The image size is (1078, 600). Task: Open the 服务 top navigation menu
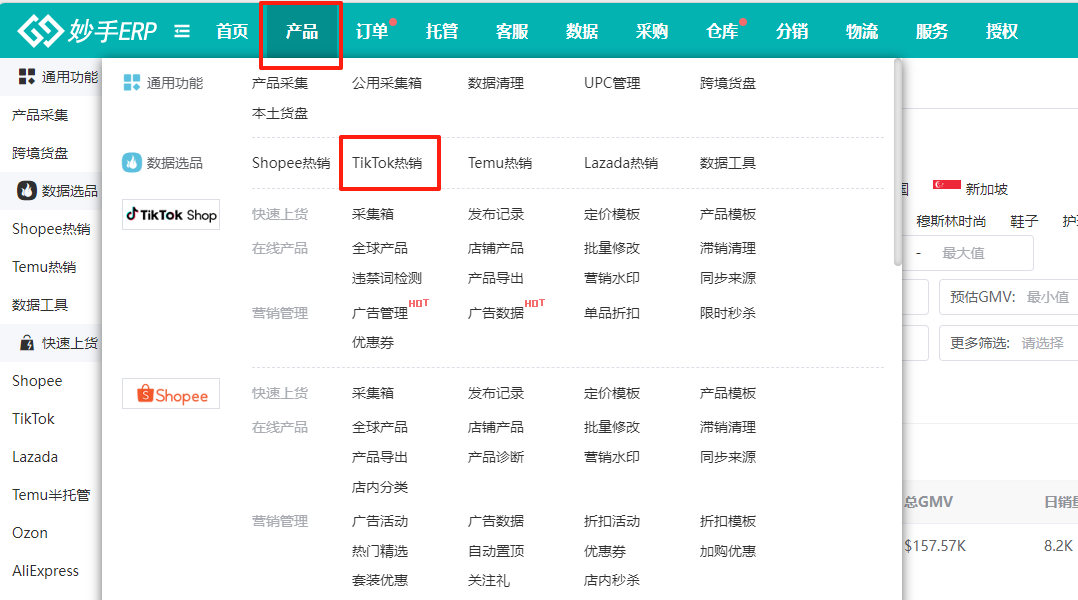932,31
